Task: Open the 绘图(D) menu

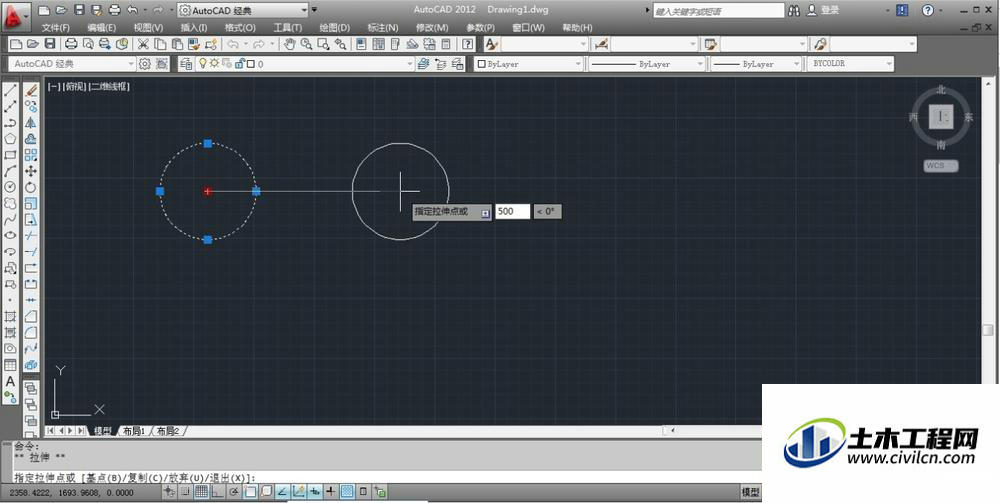Action: click(x=334, y=28)
